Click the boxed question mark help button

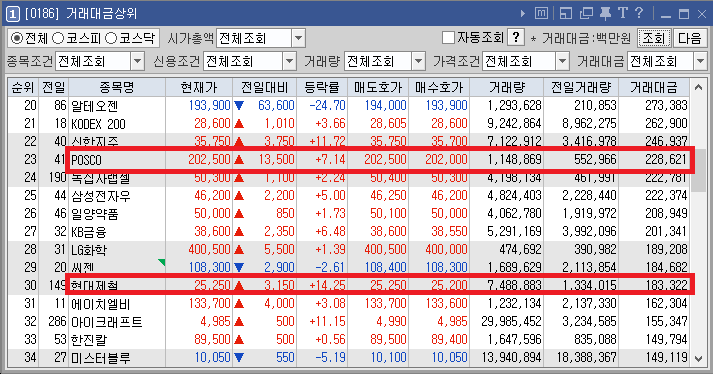[x=516, y=37]
